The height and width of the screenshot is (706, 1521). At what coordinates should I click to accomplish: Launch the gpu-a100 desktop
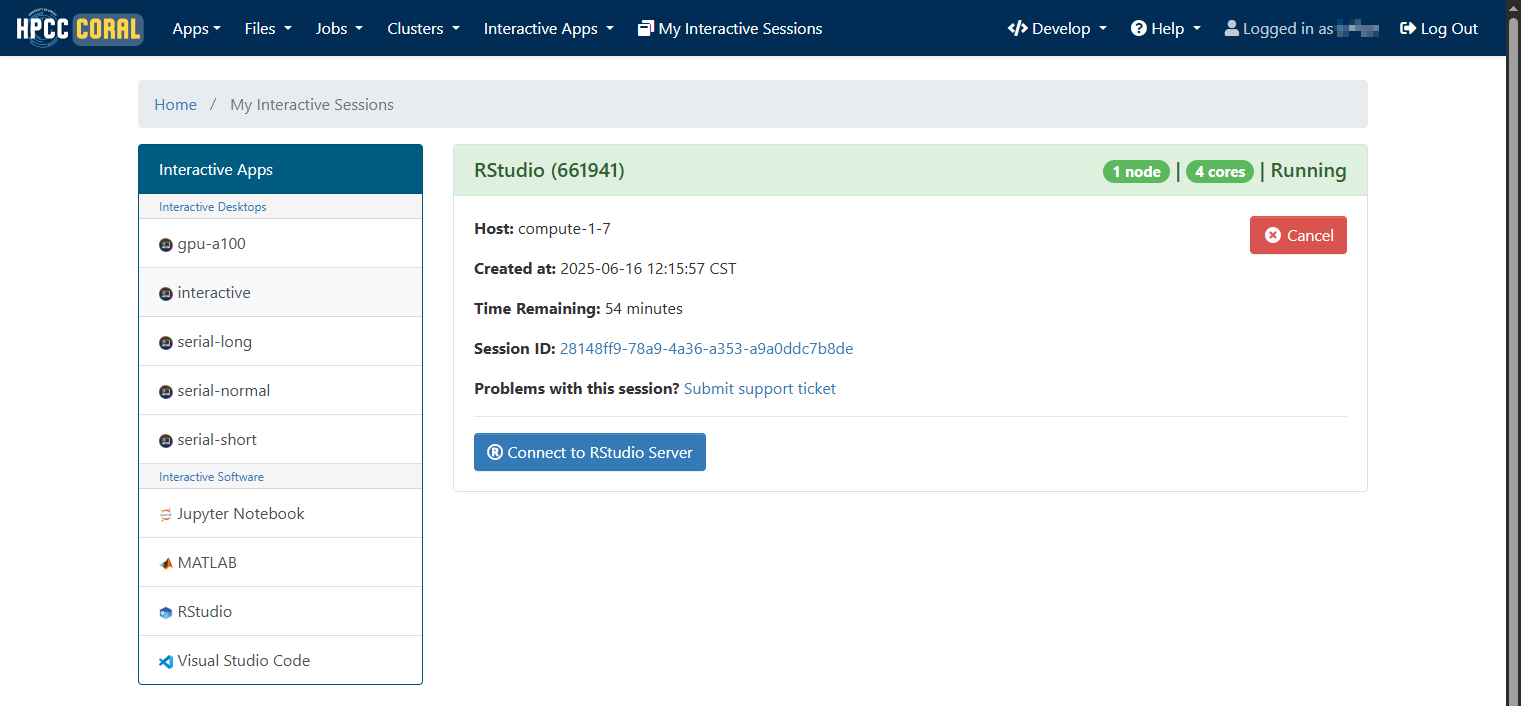(x=280, y=244)
